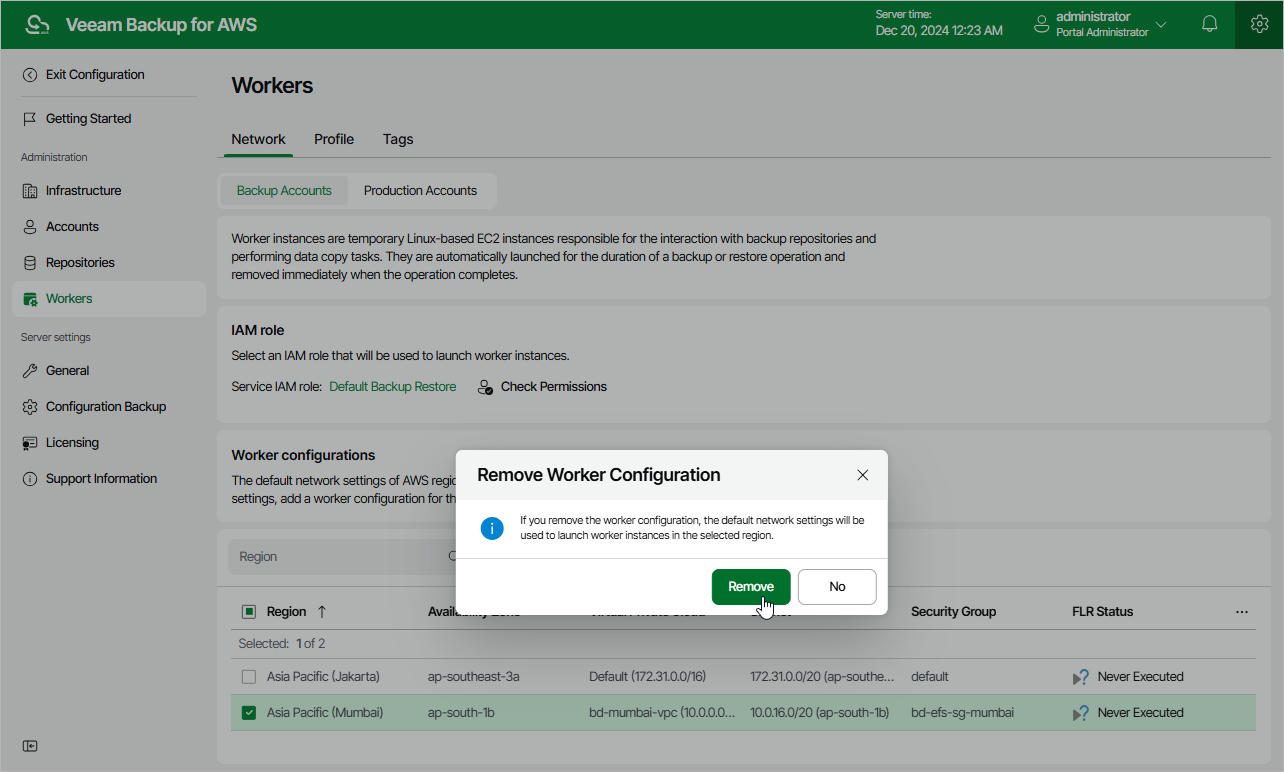The image size is (1284, 772).
Task: Click the Repositories database icon
Action: [x=30, y=263]
